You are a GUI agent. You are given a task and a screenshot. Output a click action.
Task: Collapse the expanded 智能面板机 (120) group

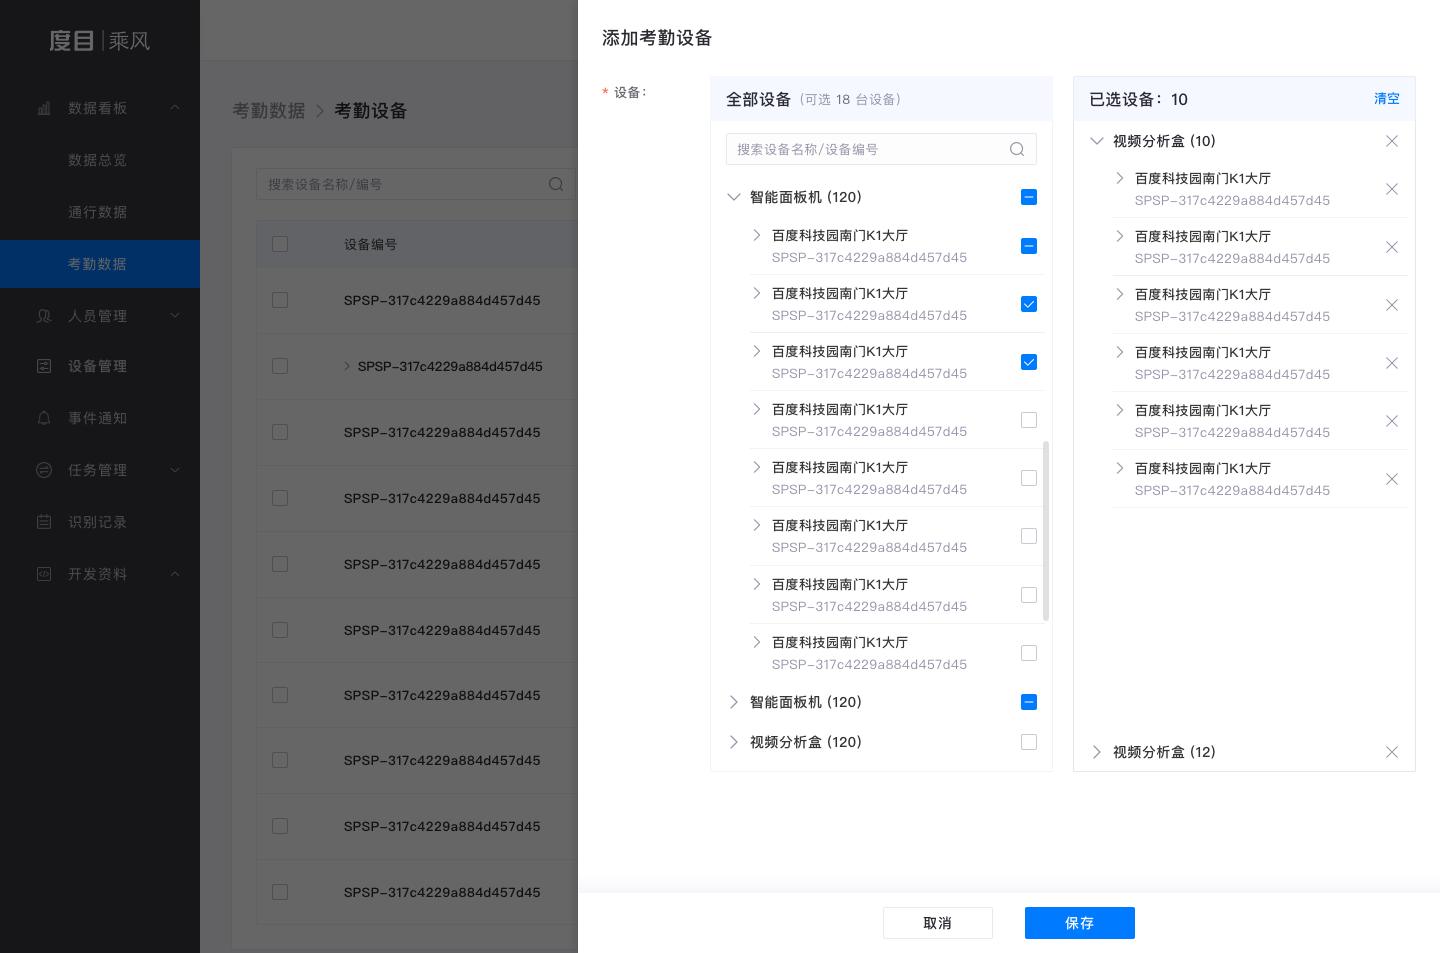734,197
